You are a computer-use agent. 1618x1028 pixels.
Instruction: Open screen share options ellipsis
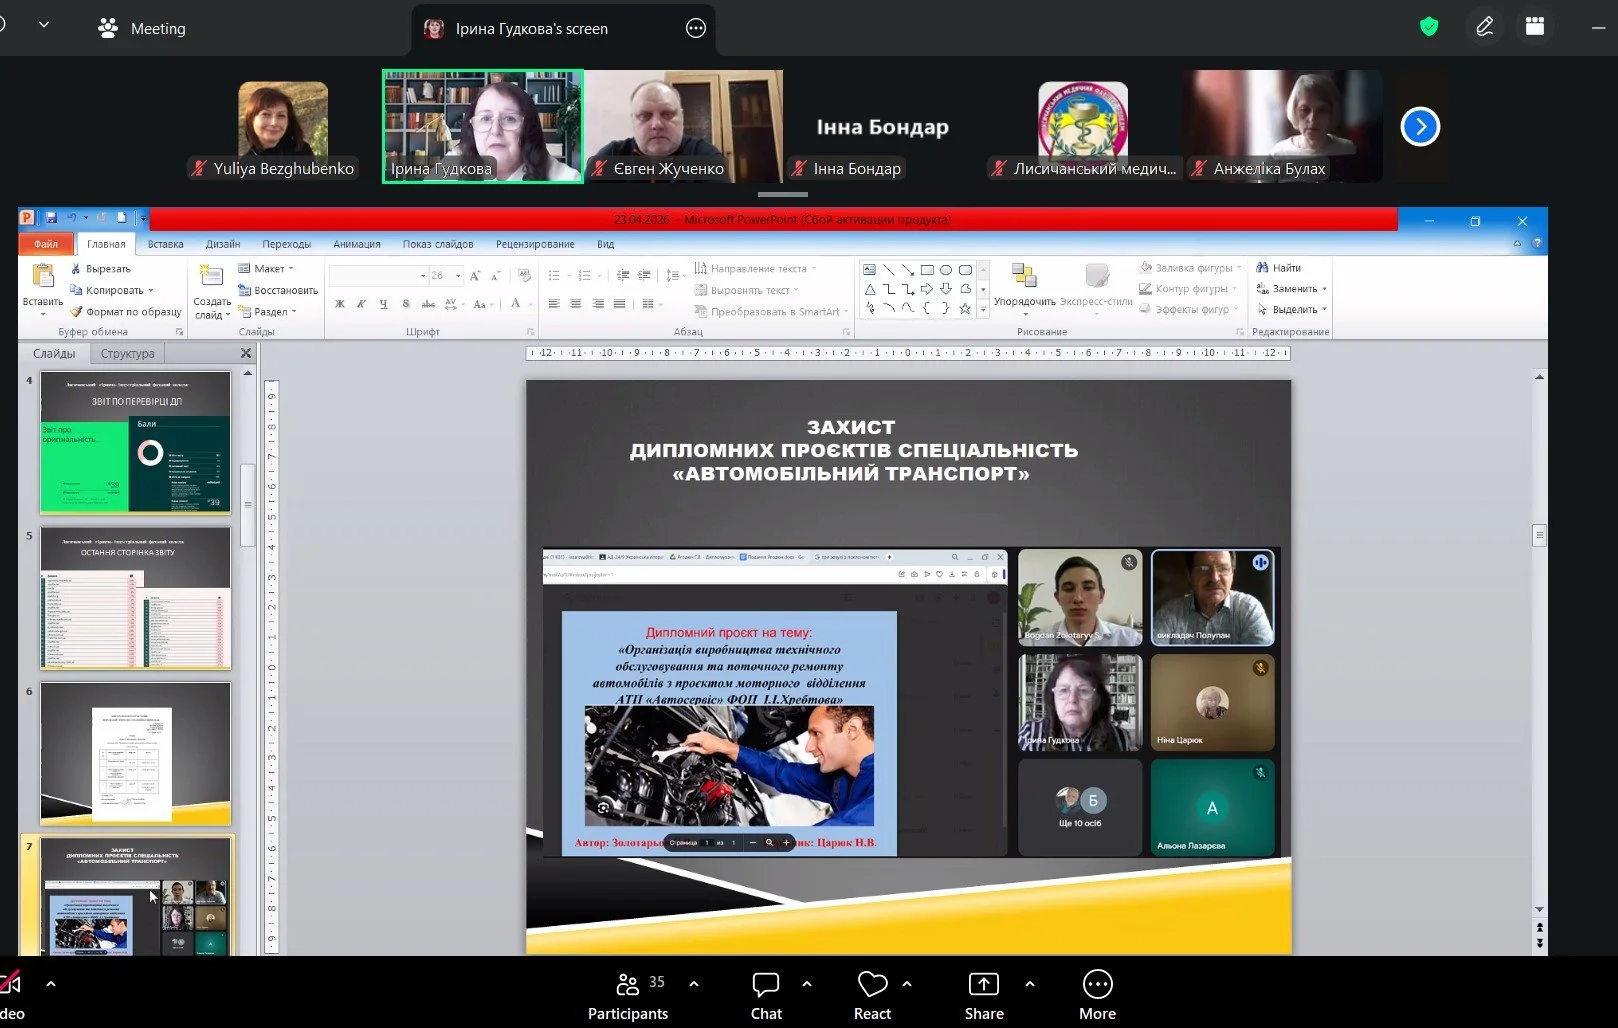(696, 28)
